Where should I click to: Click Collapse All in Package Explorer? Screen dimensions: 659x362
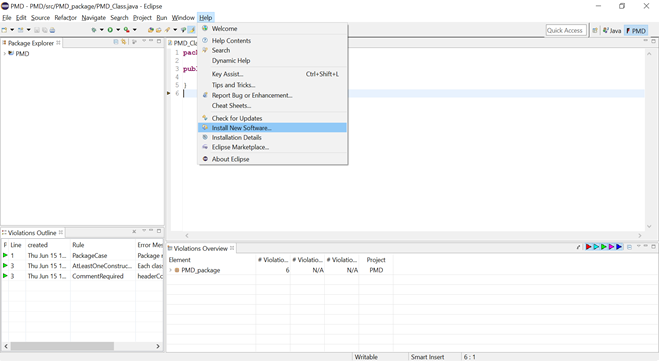116,42
